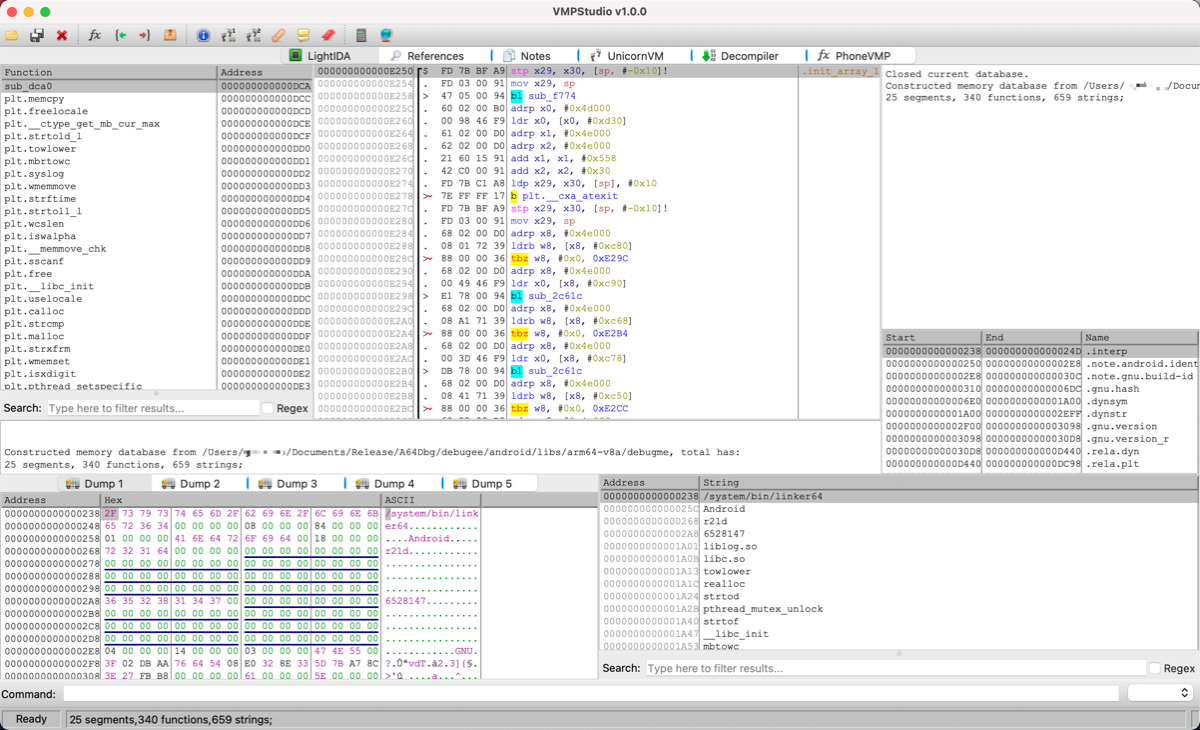Image resolution: width=1200 pixels, height=730 pixels.
Task: Select segment row .gnu.hash
Action: [1040, 389]
